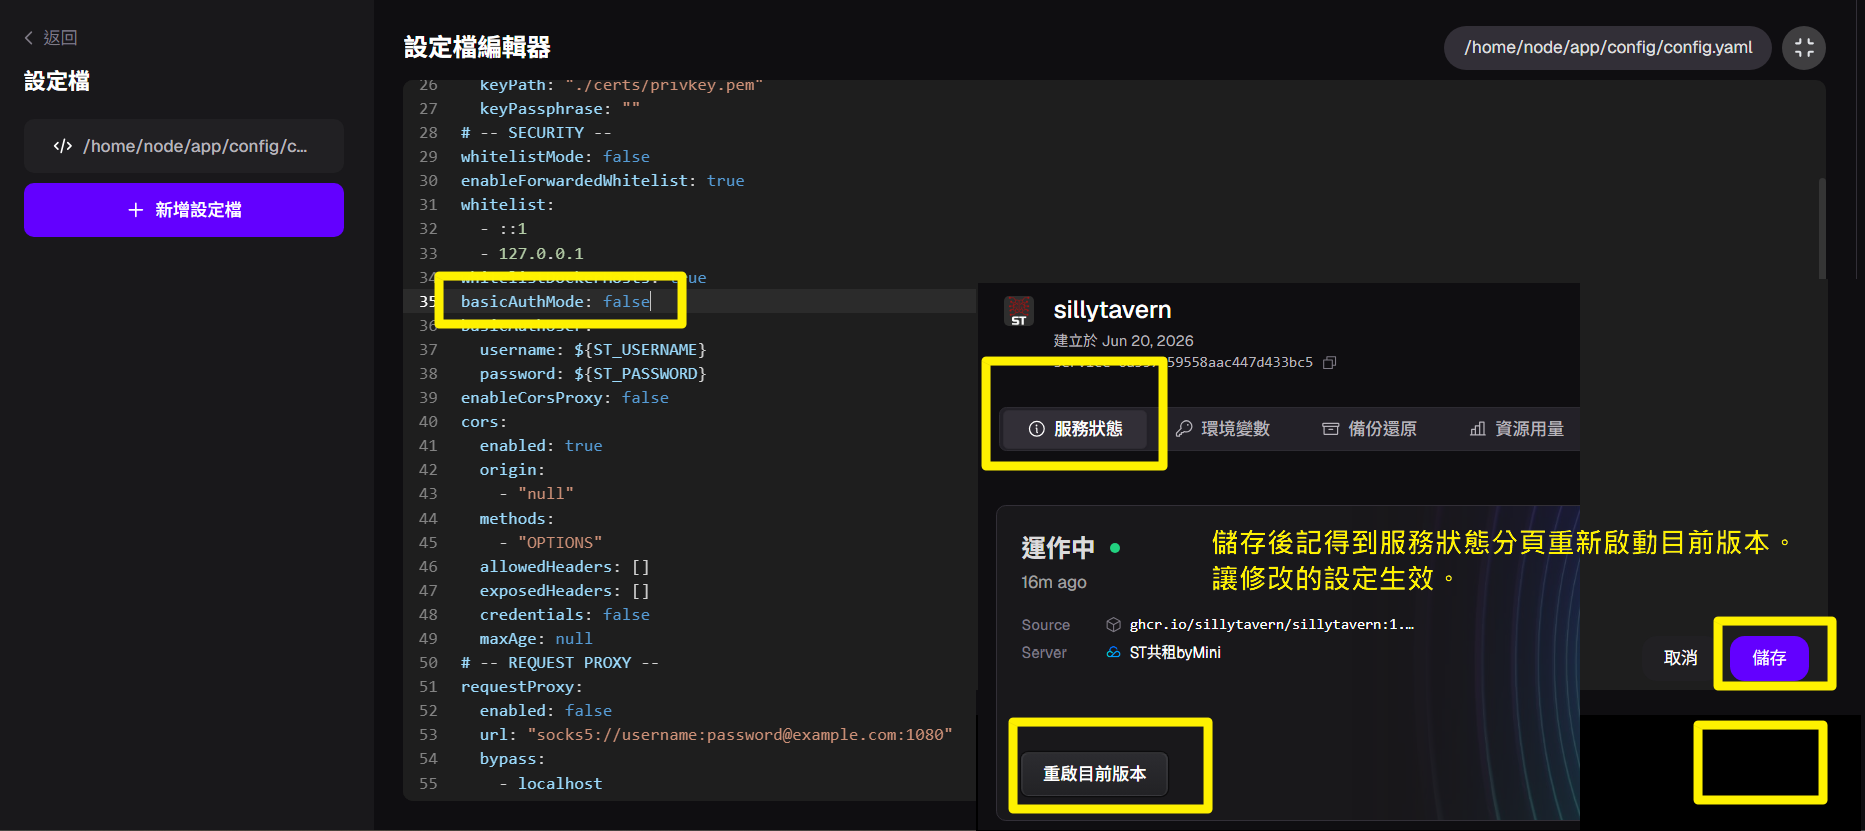Click the 運作中 running status label
Image resolution: width=1865 pixels, height=831 pixels.
point(1058,548)
